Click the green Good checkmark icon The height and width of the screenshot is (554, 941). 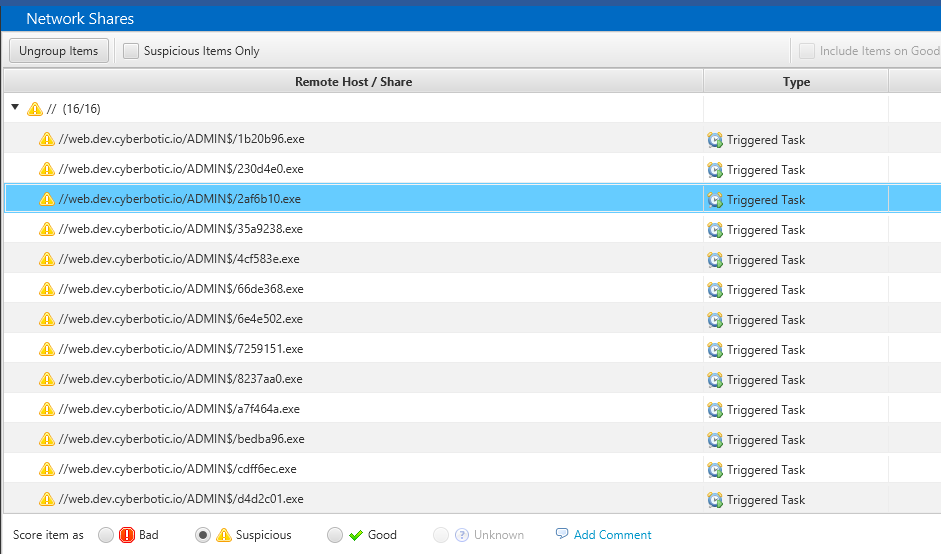[355, 535]
